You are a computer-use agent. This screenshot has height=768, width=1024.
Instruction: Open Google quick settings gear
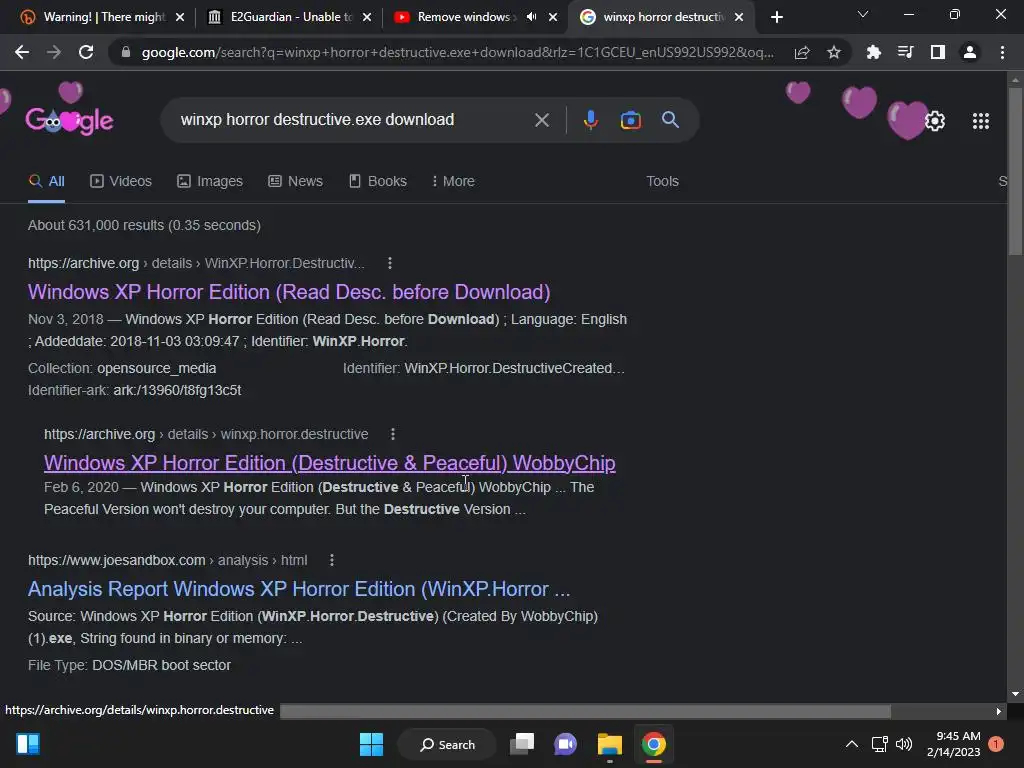(935, 121)
